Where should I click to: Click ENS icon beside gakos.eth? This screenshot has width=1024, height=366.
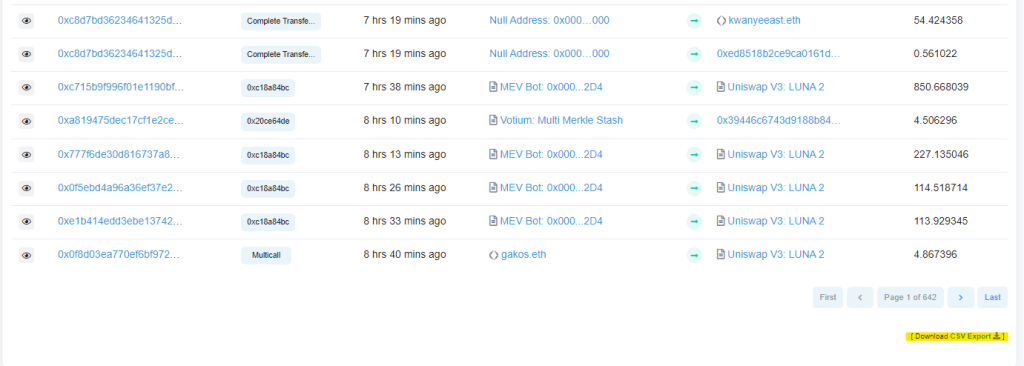point(494,255)
